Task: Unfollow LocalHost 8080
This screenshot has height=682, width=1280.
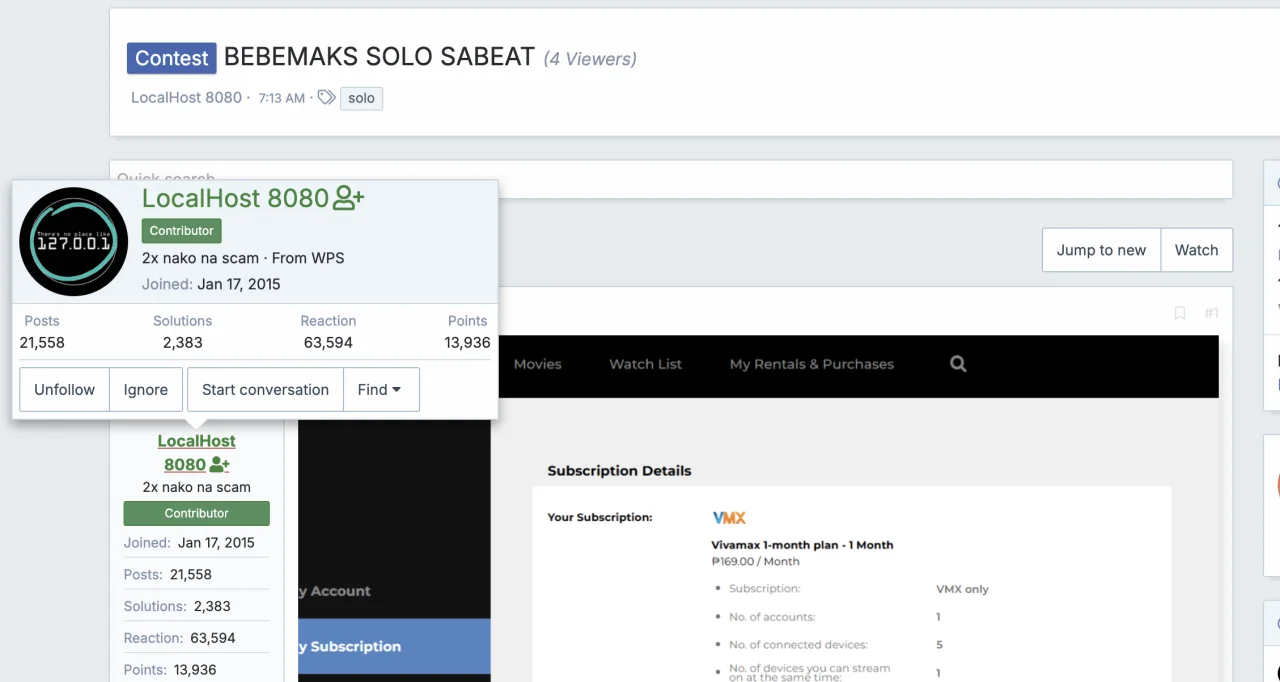Action: pos(64,390)
